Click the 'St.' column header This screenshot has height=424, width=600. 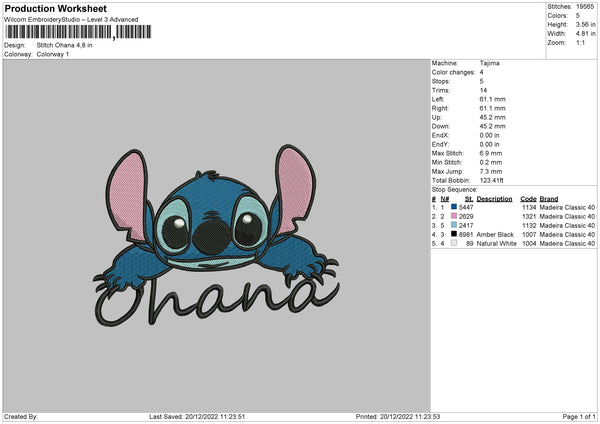pyautogui.click(x=469, y=199)
